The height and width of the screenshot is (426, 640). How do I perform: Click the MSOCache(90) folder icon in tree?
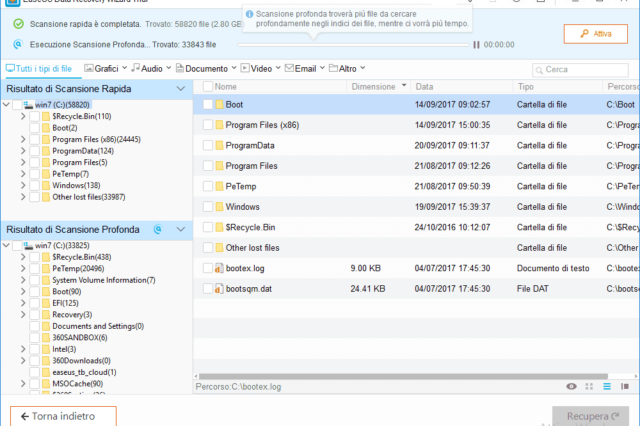point(46,384)
